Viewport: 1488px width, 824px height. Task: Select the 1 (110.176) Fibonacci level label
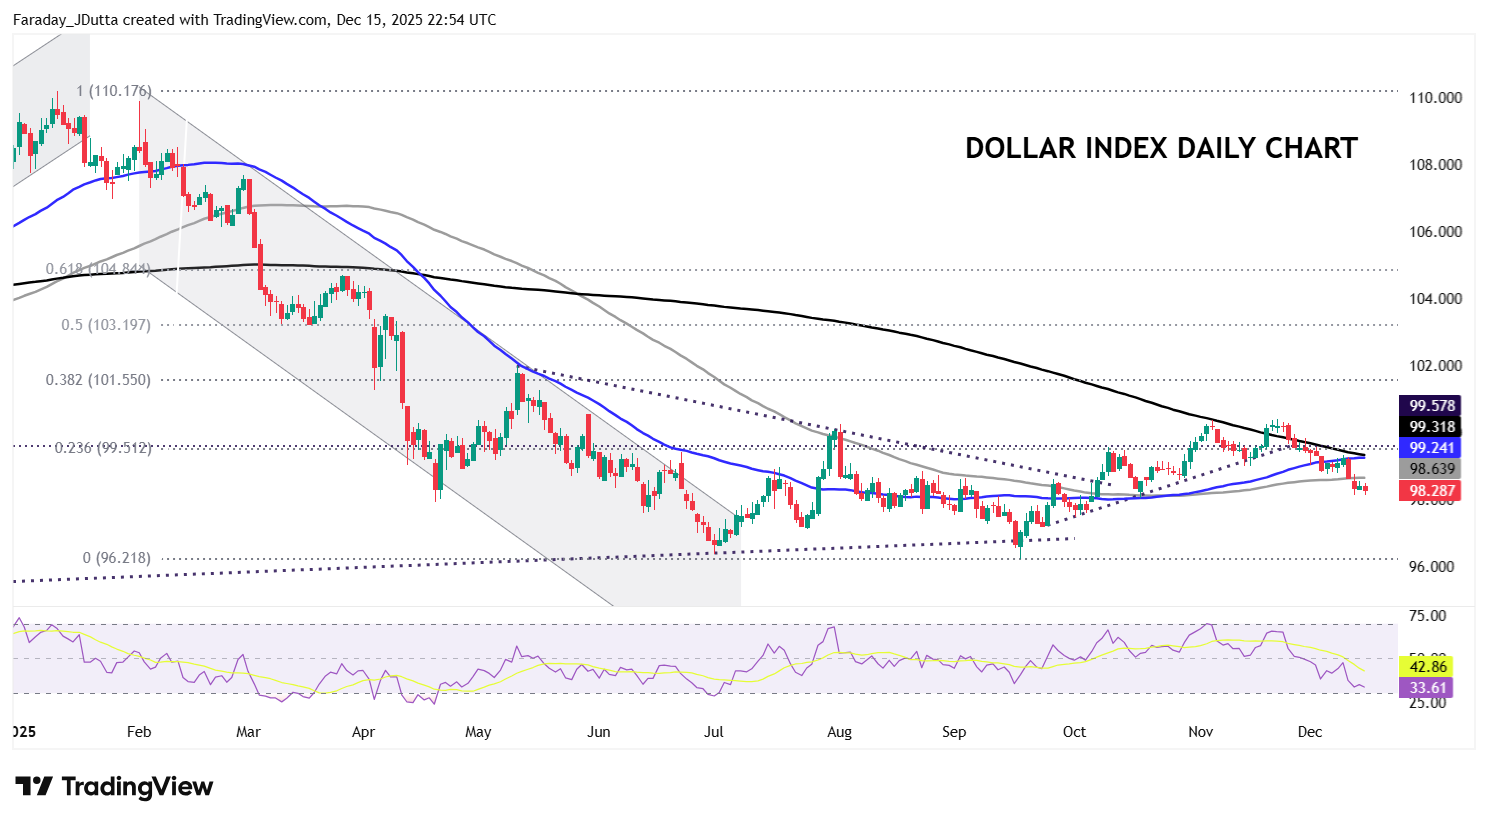114,91
